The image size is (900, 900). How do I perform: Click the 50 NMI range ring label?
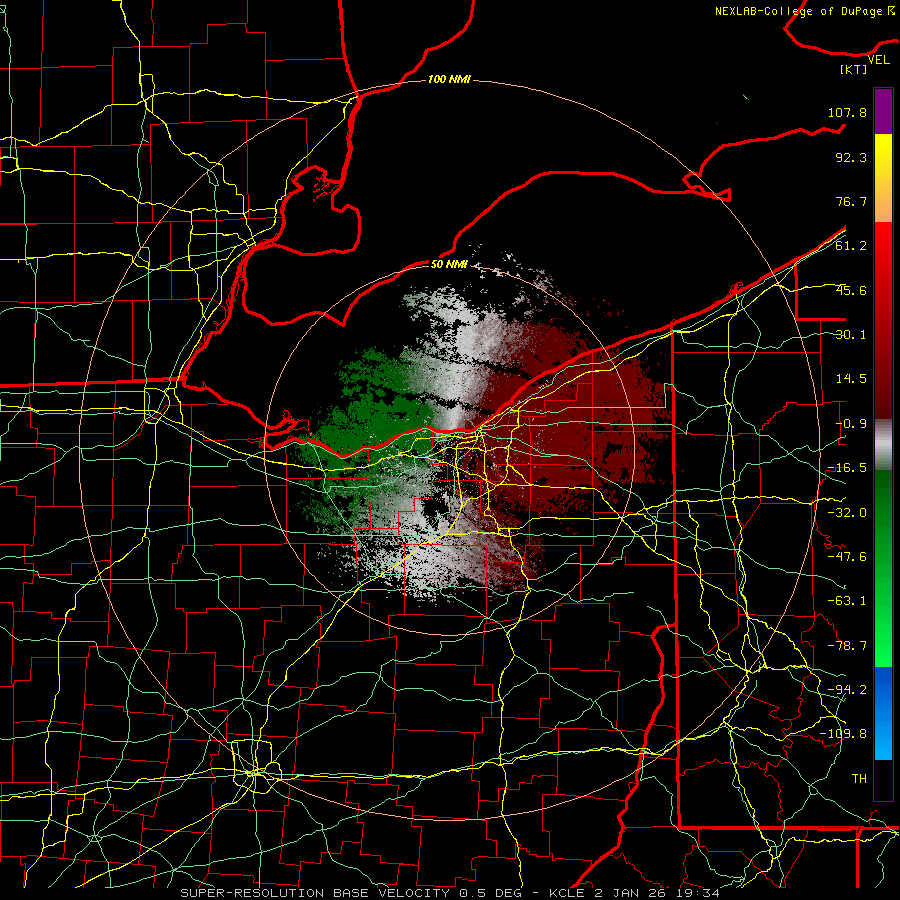click(449, 264)
